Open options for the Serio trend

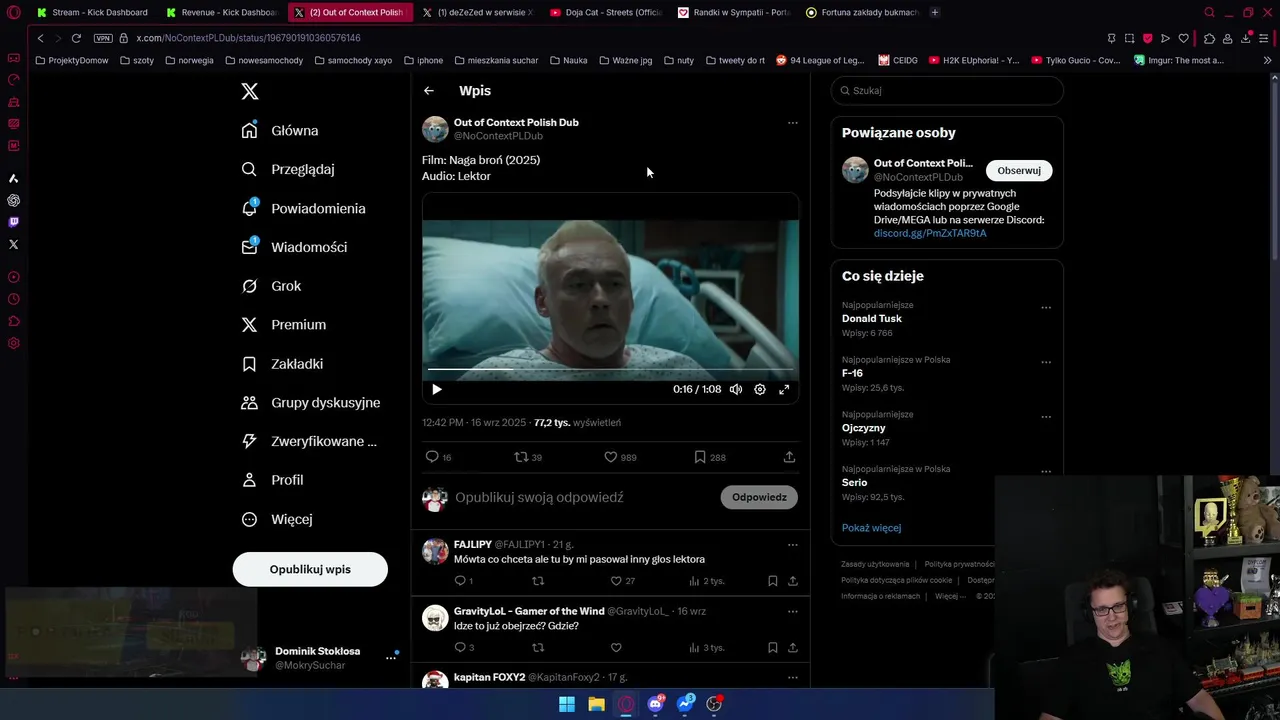point(1046,472)
